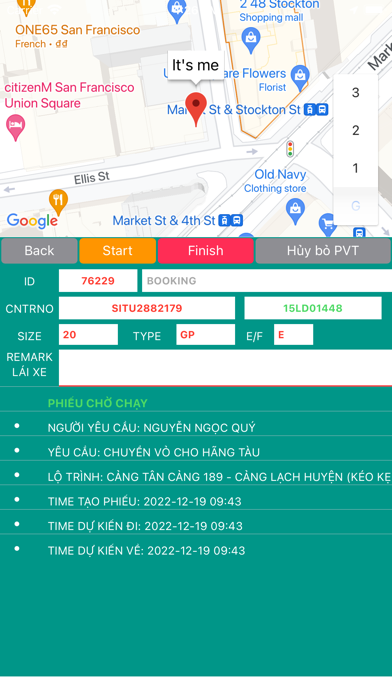Screen dimensions: 392x696
Task: Click the REMARK LÁI XE text area
Action: coord(226,368)
